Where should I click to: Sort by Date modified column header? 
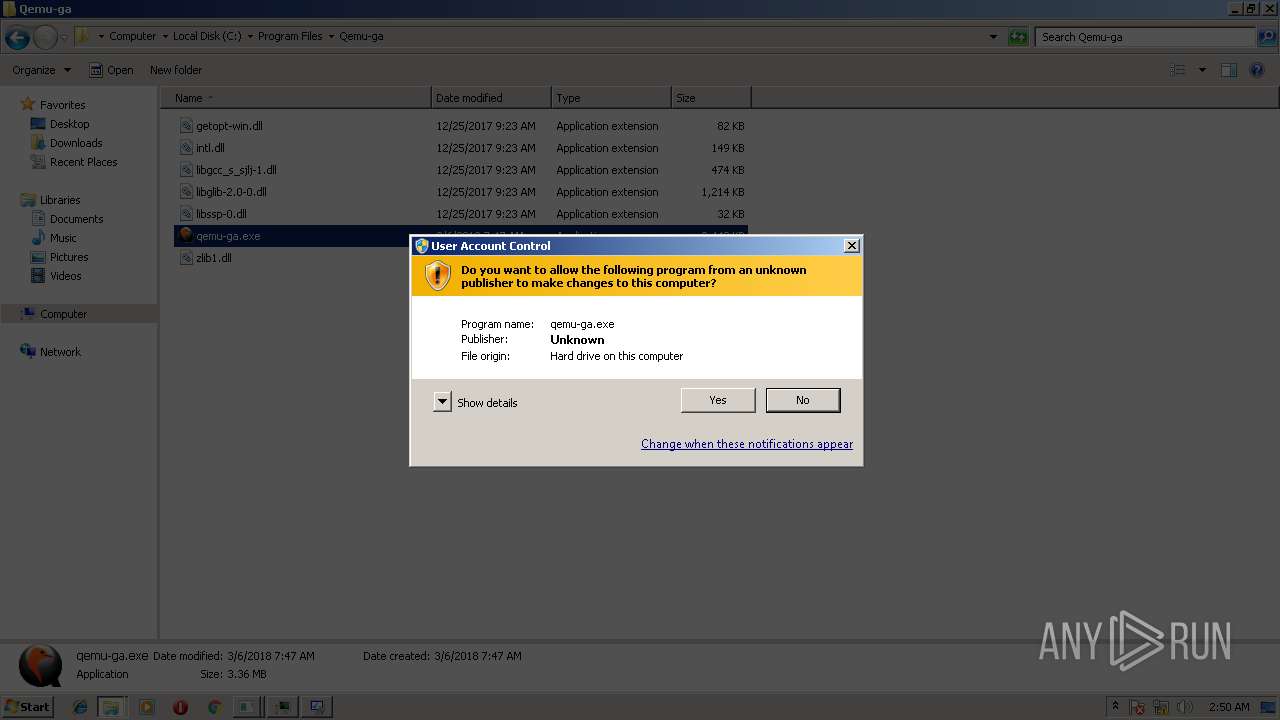point(491,98)
